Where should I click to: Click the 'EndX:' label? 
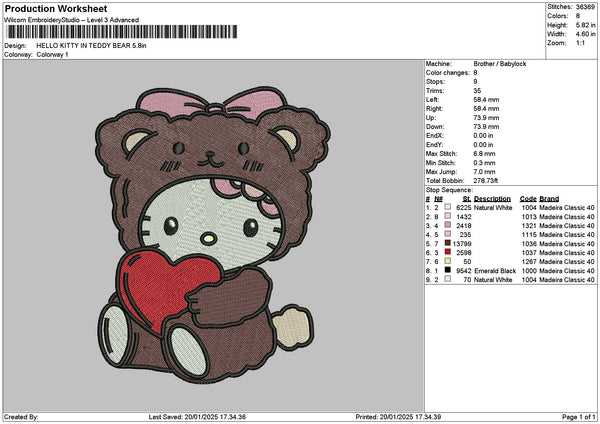pos(434,136)
